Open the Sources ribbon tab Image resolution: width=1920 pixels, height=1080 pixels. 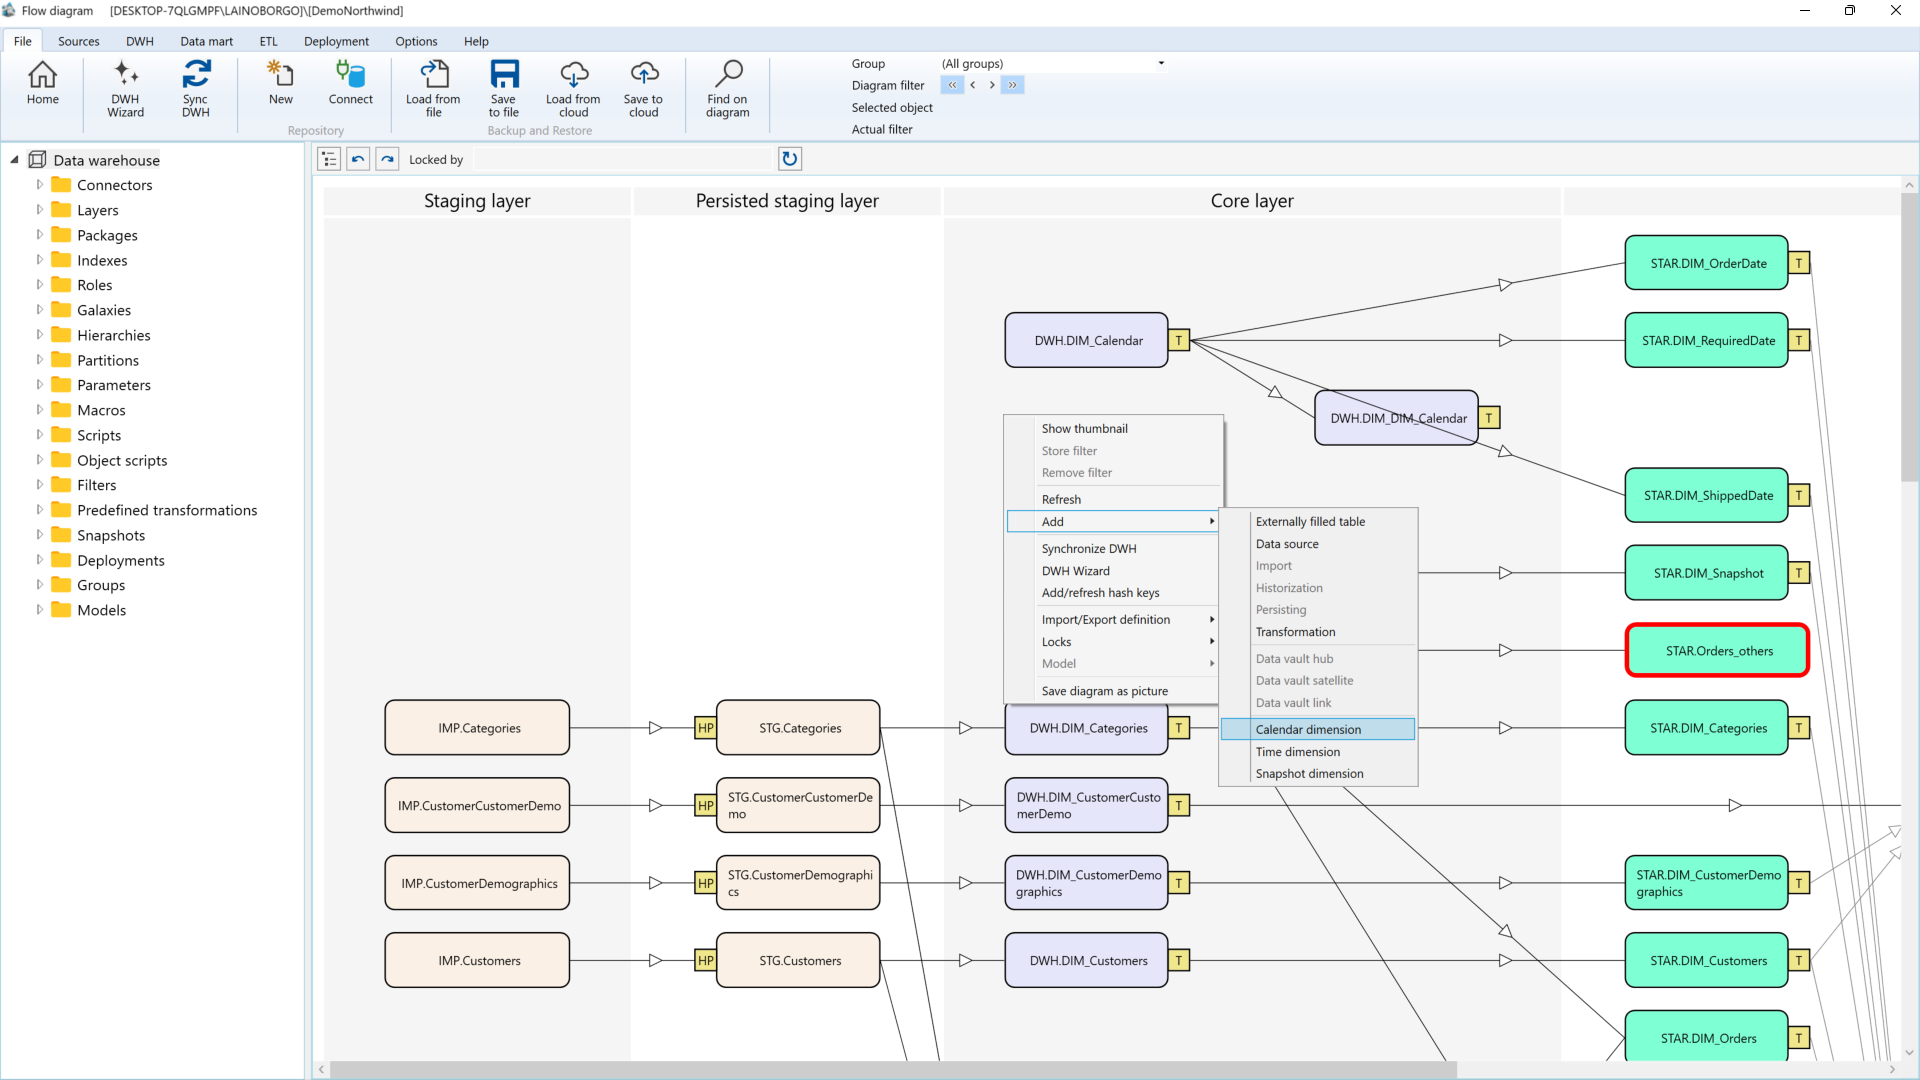(x=78, y=41)
